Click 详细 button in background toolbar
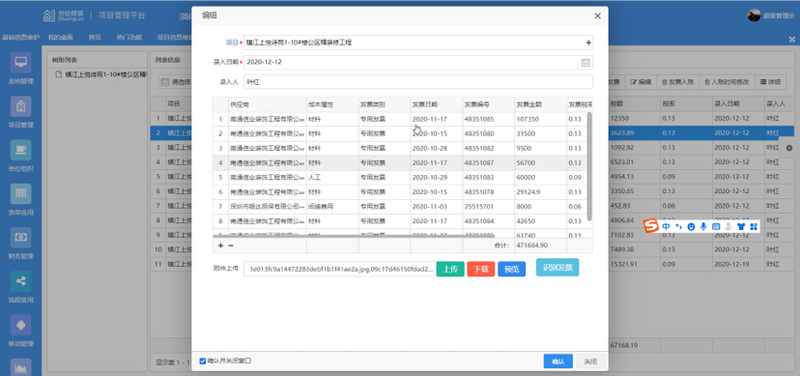This screenshot has width=800, height=376. (770, 82)
